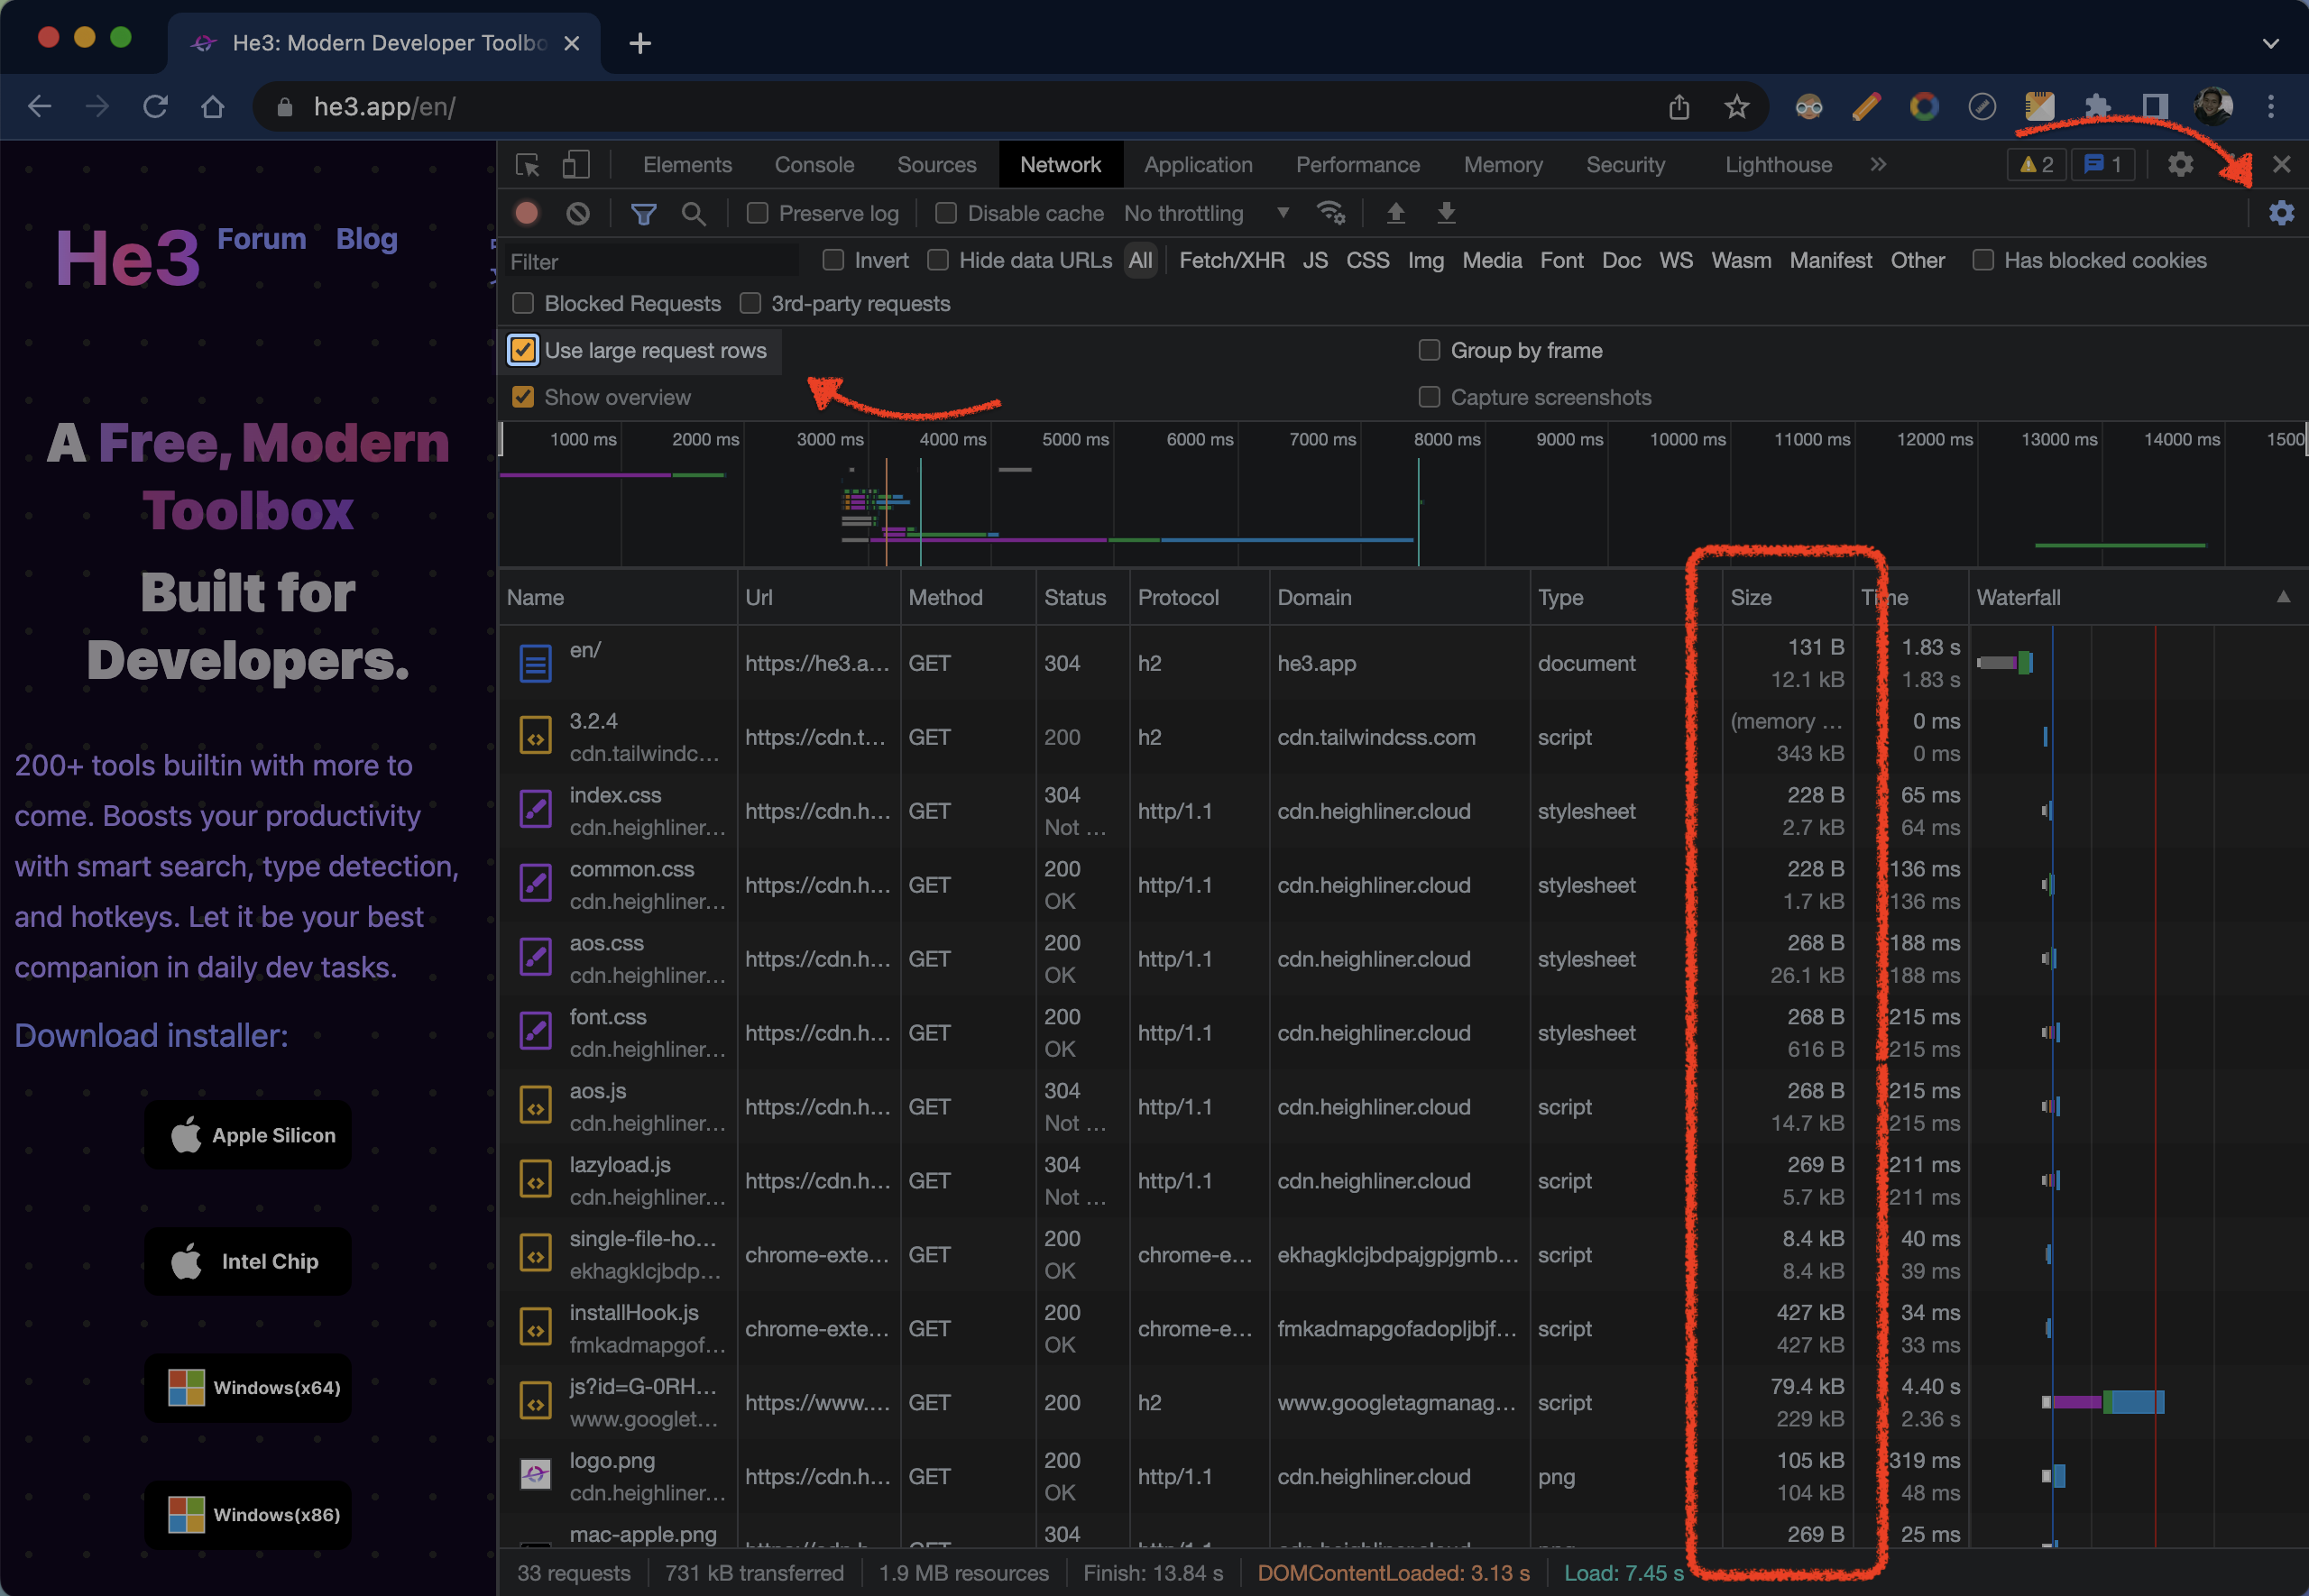
Task: Switch to the Performance tab
Action: coord(1357,164)
